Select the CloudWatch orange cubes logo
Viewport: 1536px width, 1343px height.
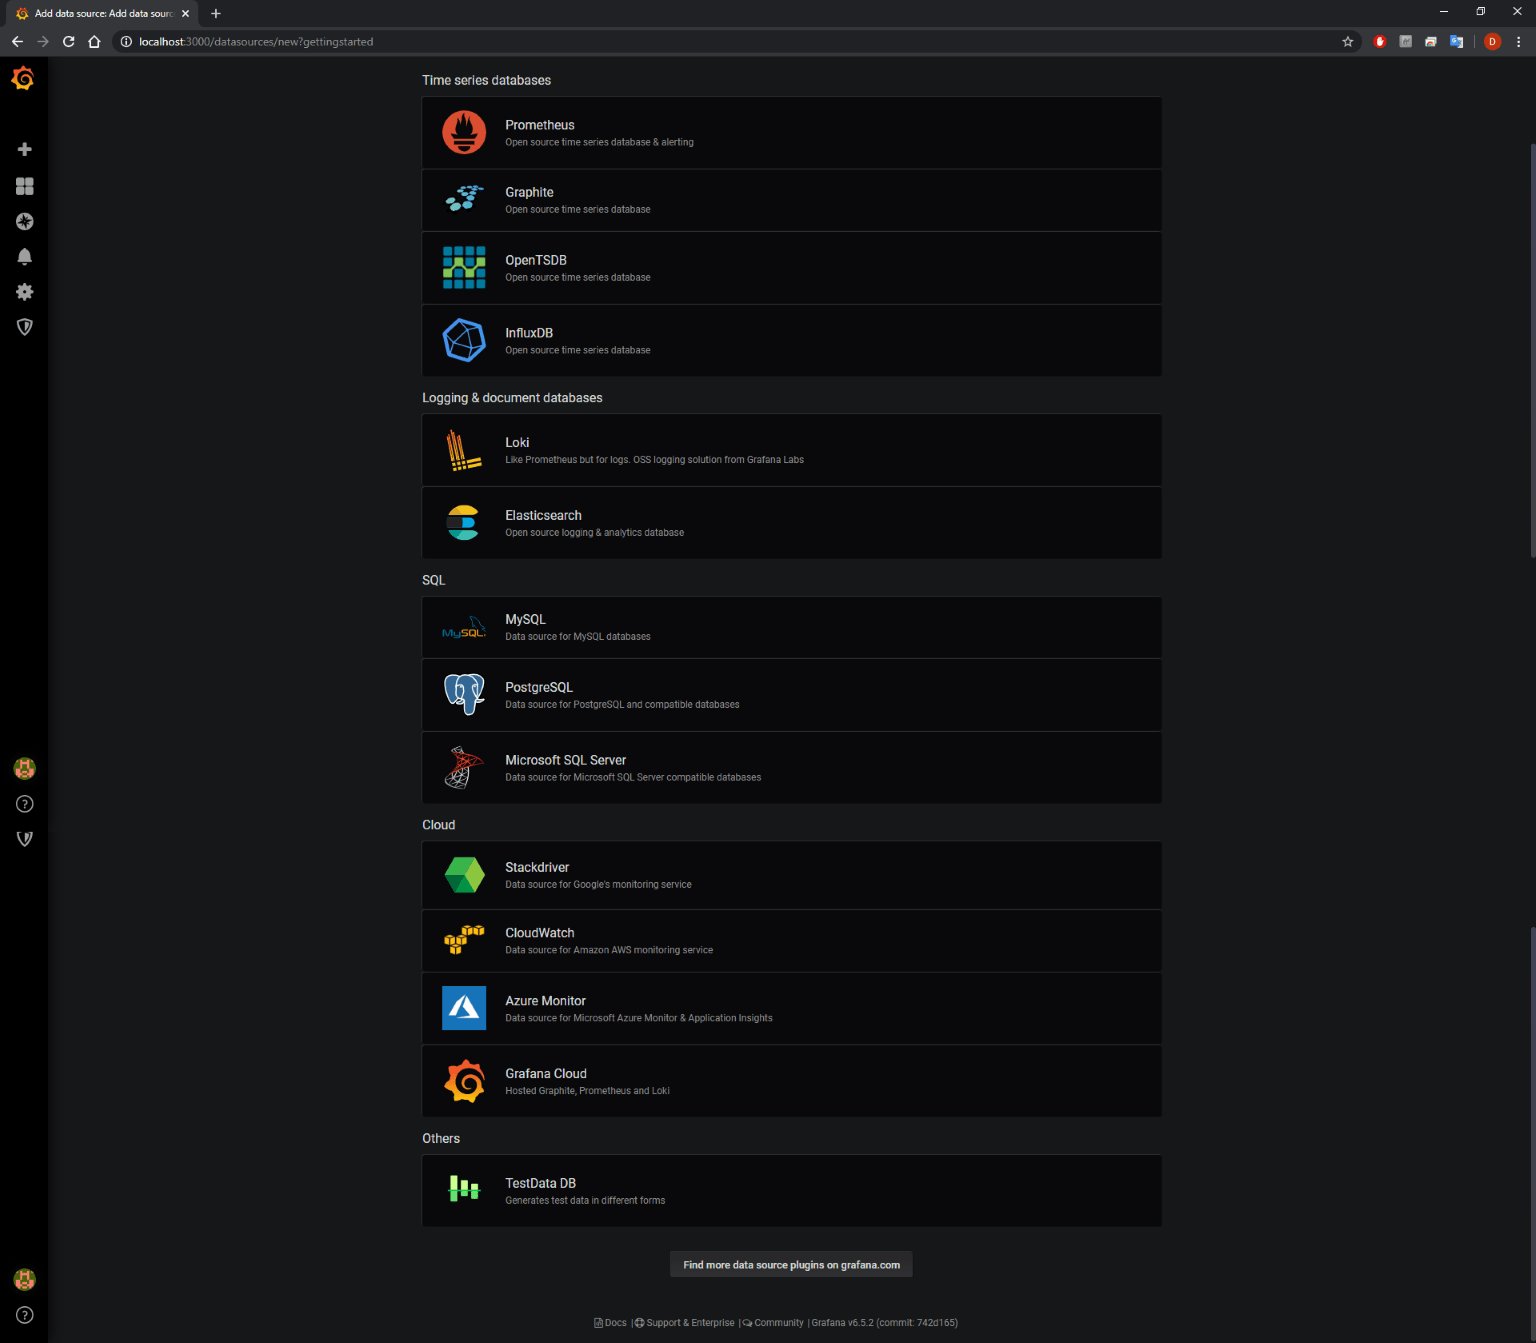[464, 940]
